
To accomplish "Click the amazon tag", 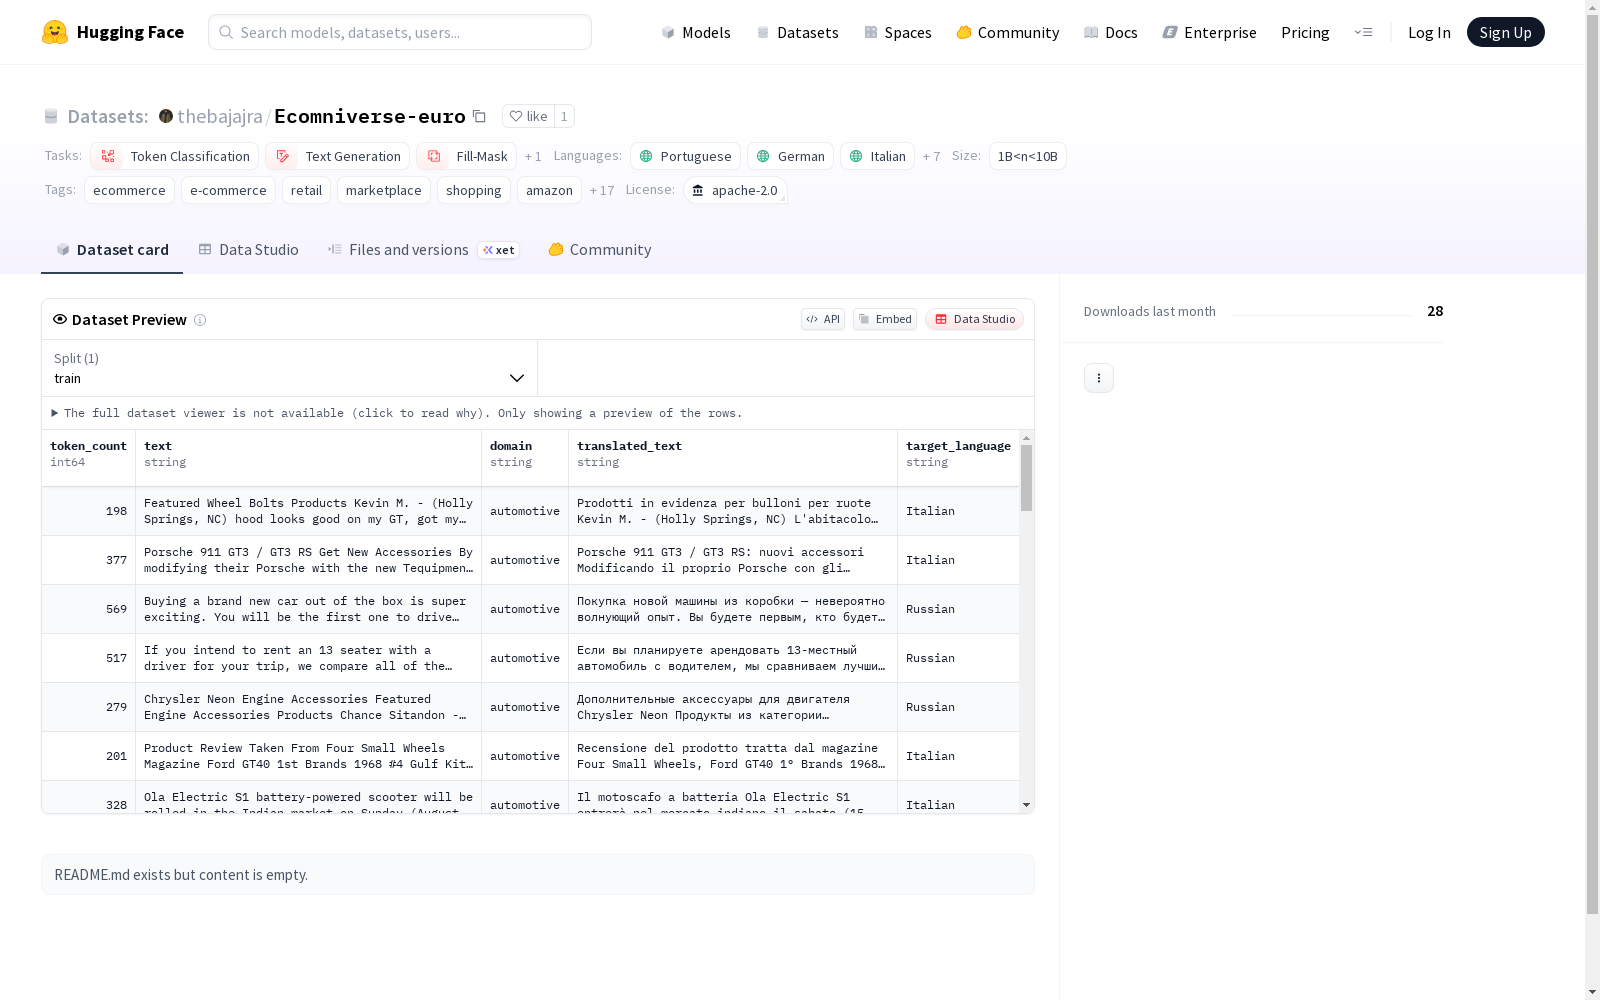I will (x=549, y=190).
